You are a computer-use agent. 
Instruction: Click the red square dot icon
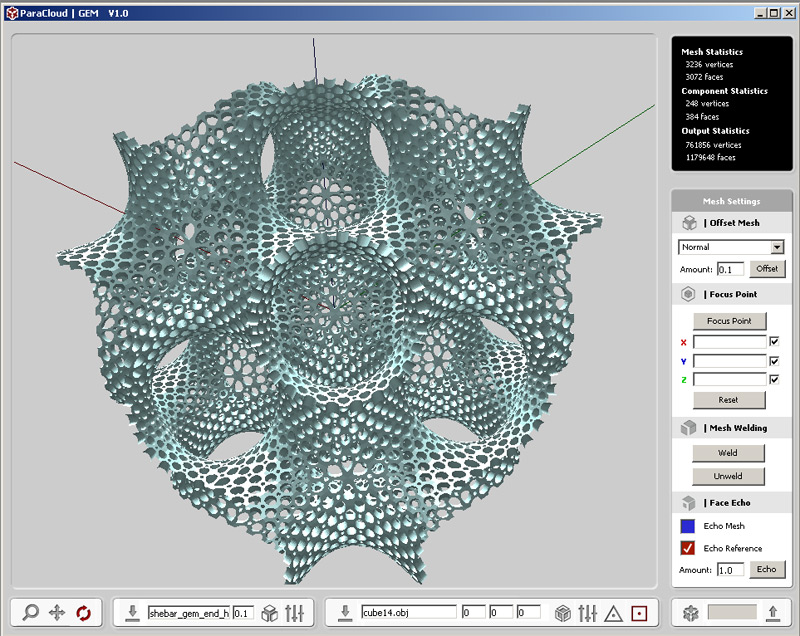(x=640, y=612)
